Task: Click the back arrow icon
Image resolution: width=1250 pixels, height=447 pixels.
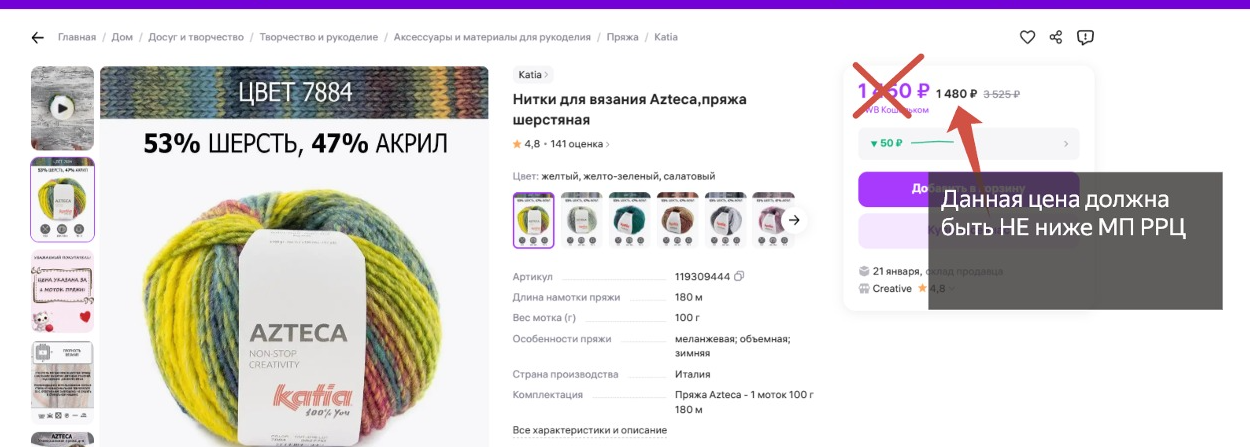Action: pyautogui.click(x=38, y=38)
